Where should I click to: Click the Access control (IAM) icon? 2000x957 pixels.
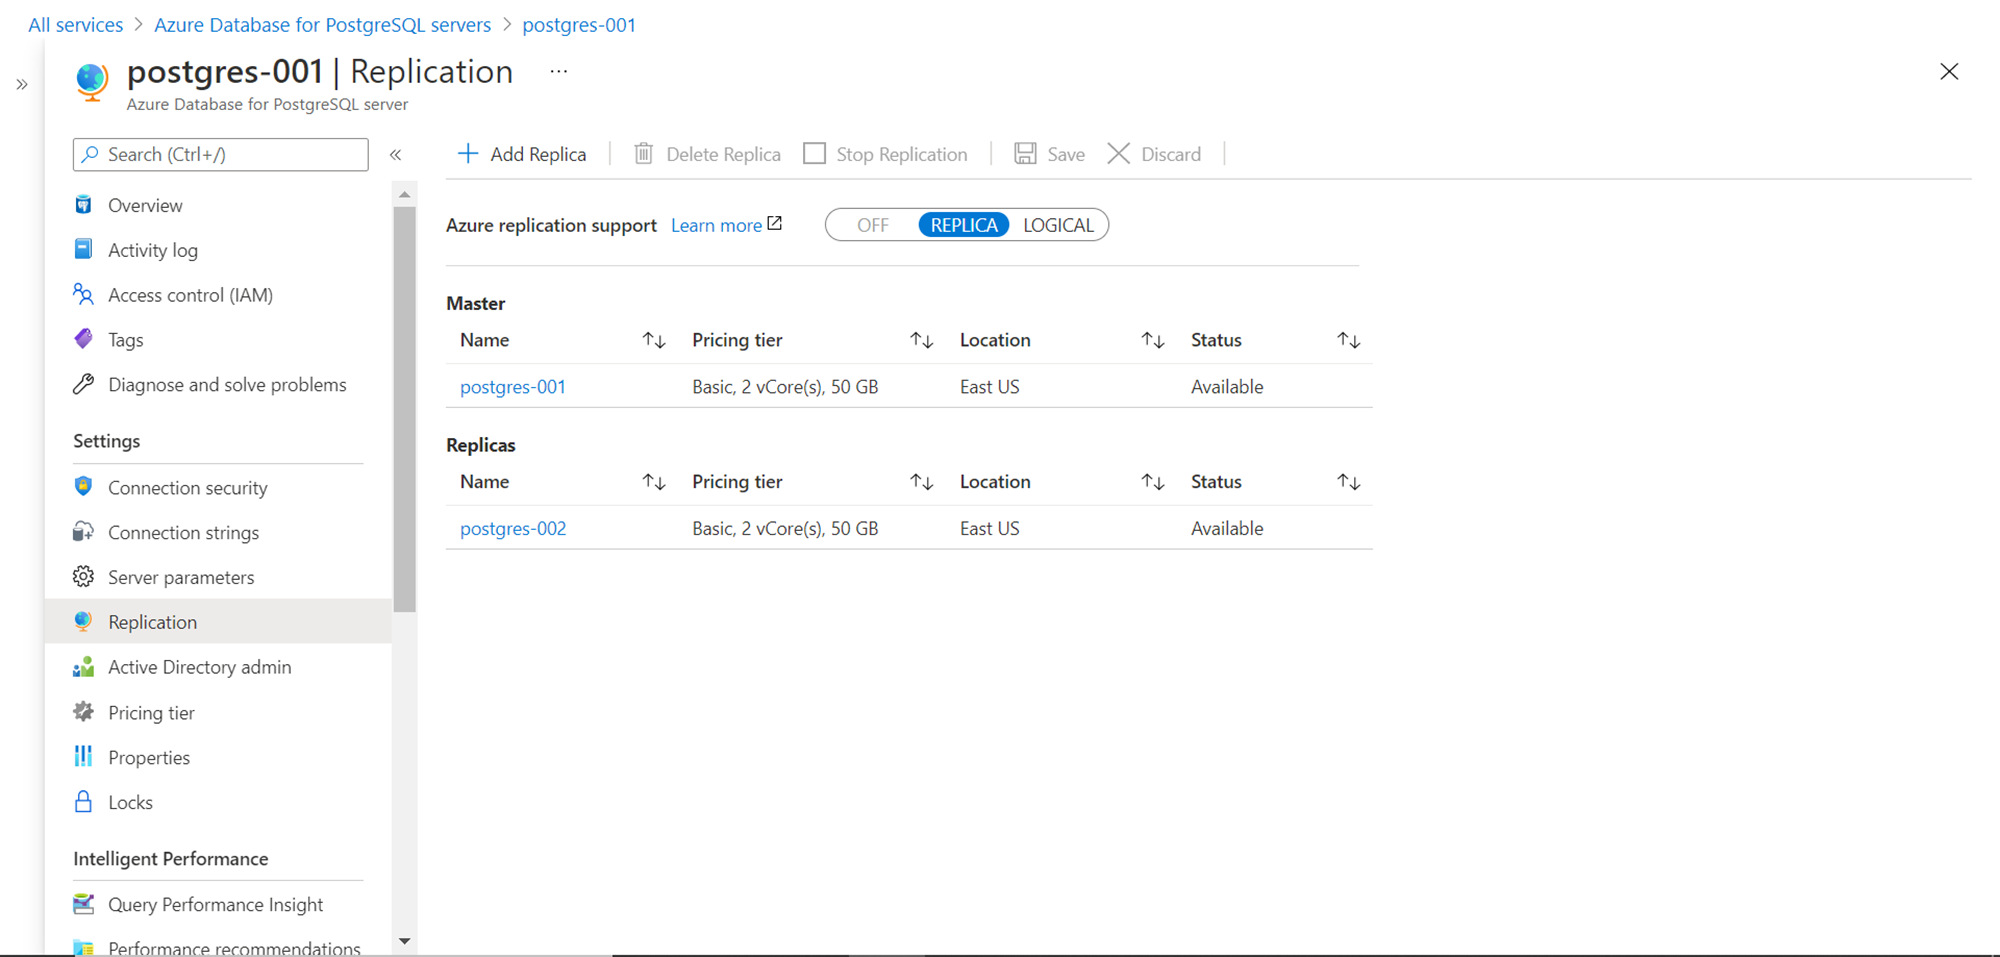84,294
